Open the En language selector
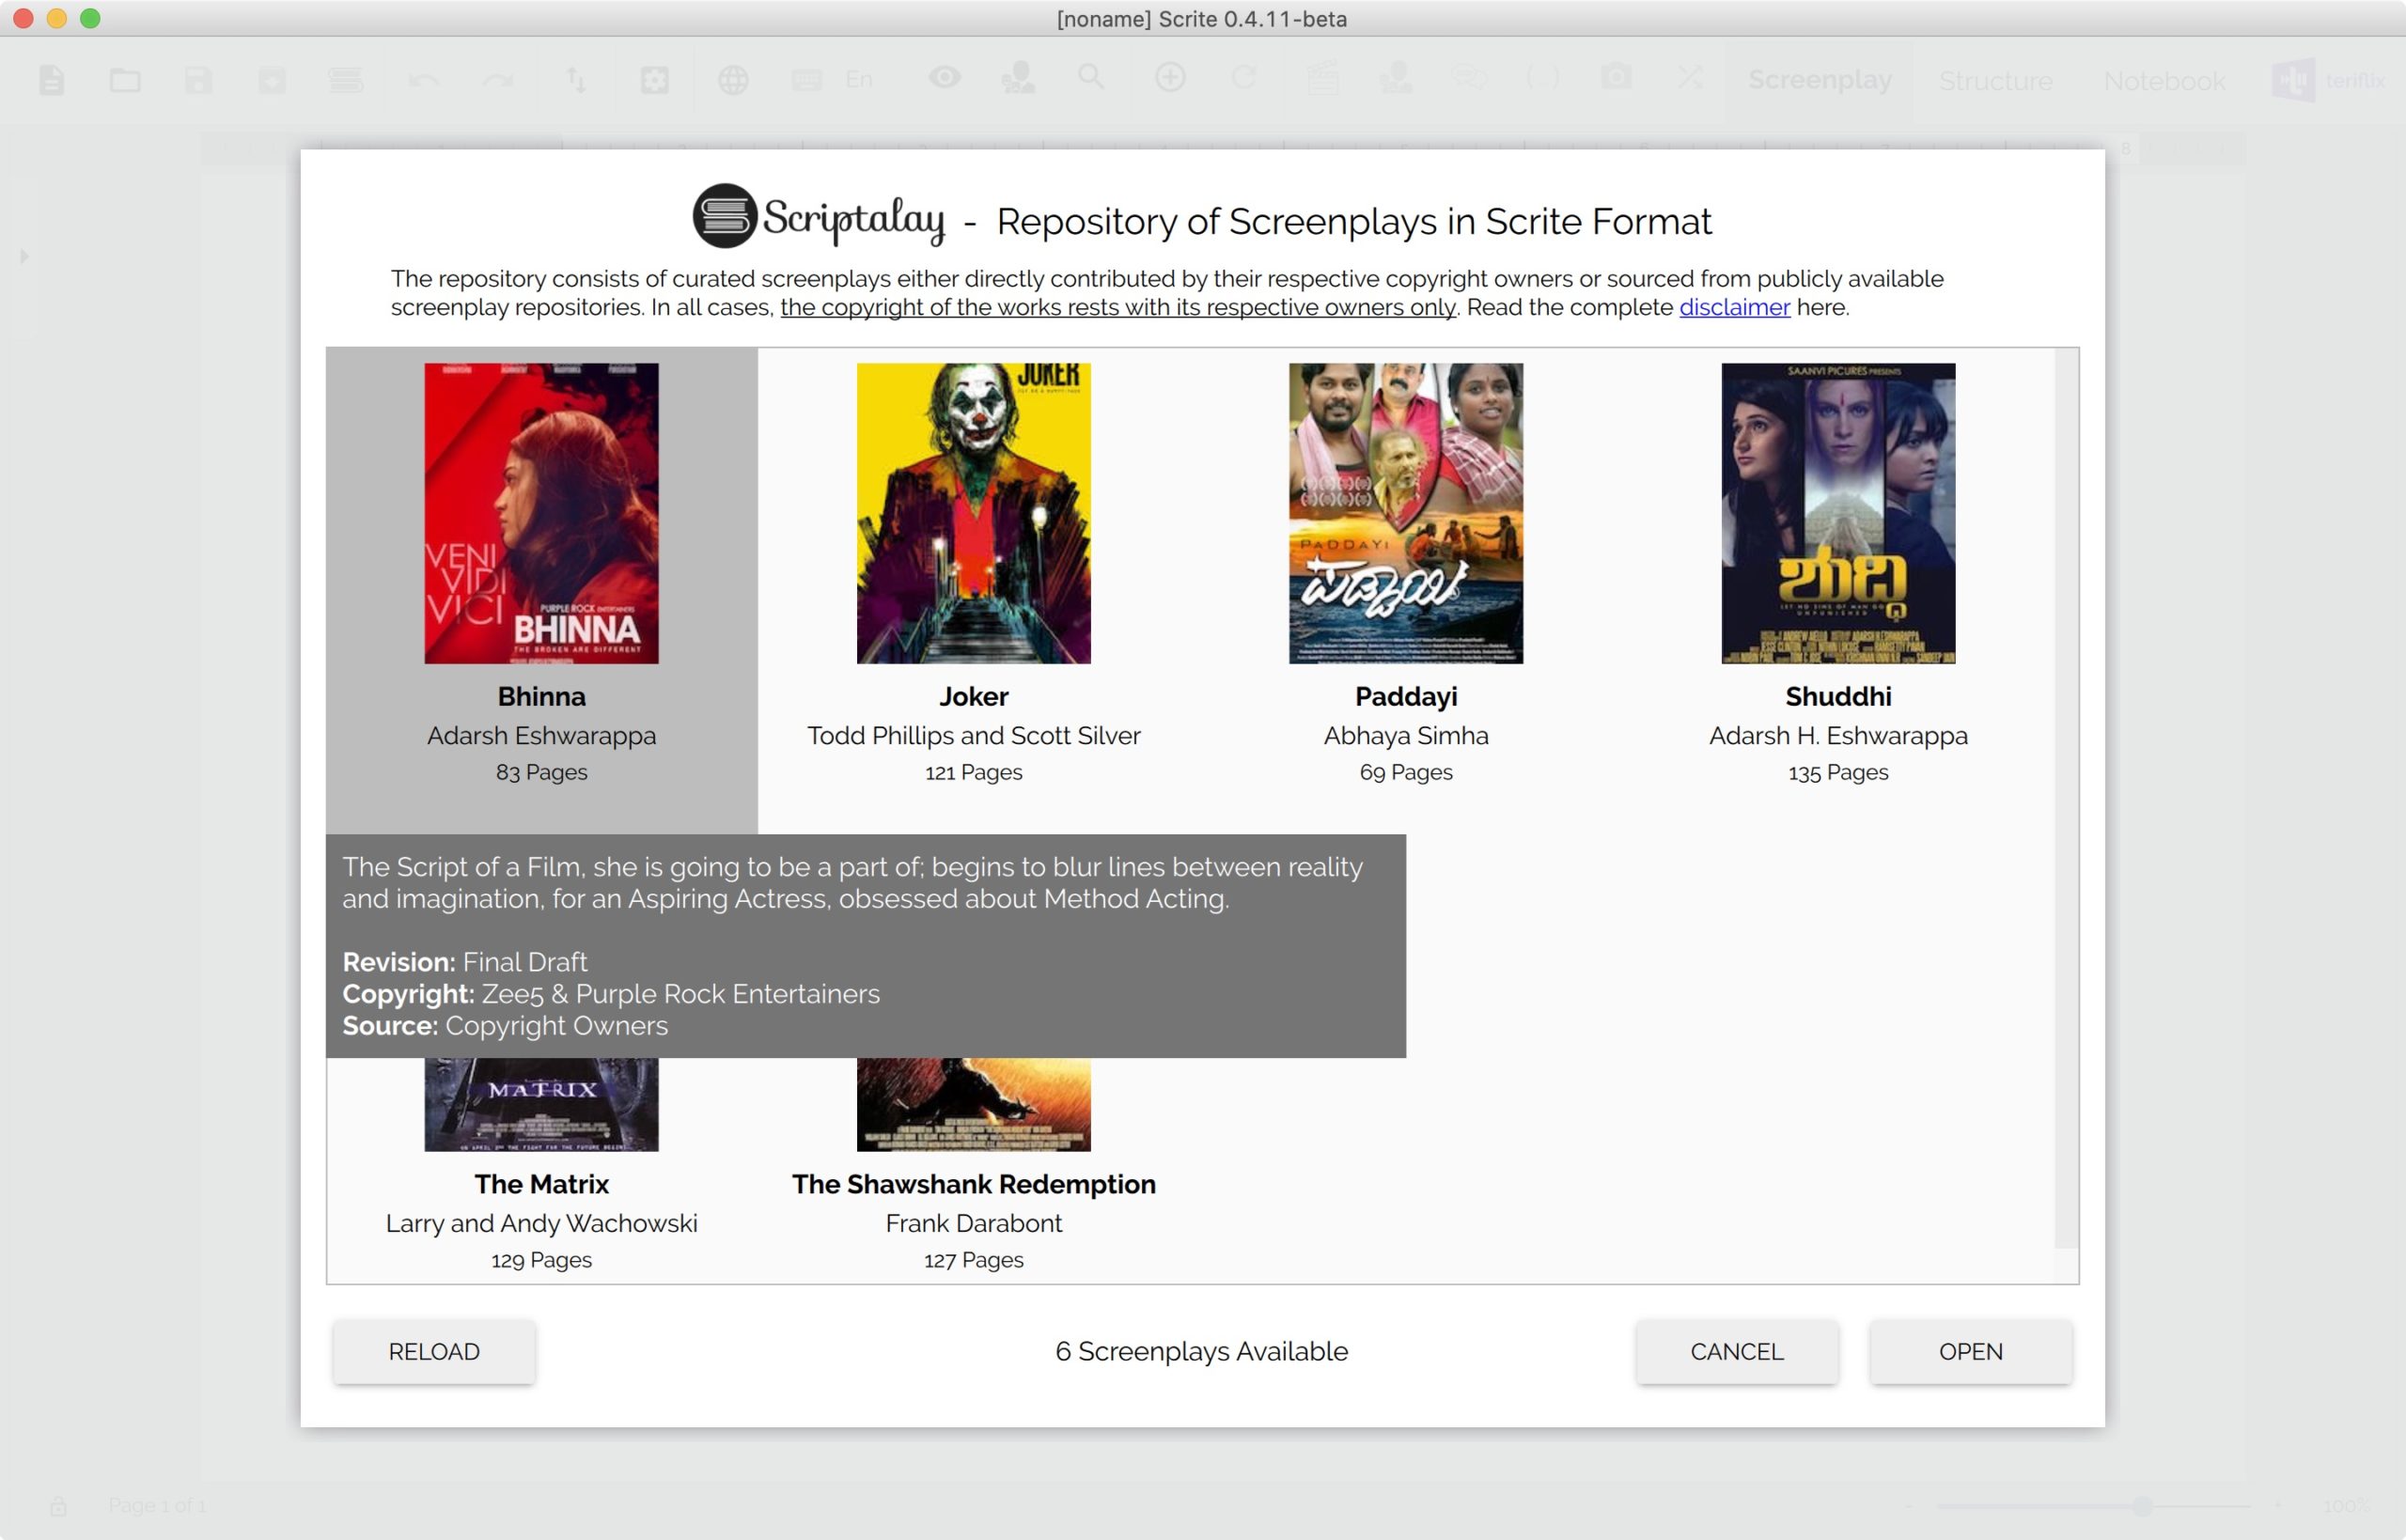Screen dimensions: 2406x1540 pyautogui.click(x=859, y=80)
